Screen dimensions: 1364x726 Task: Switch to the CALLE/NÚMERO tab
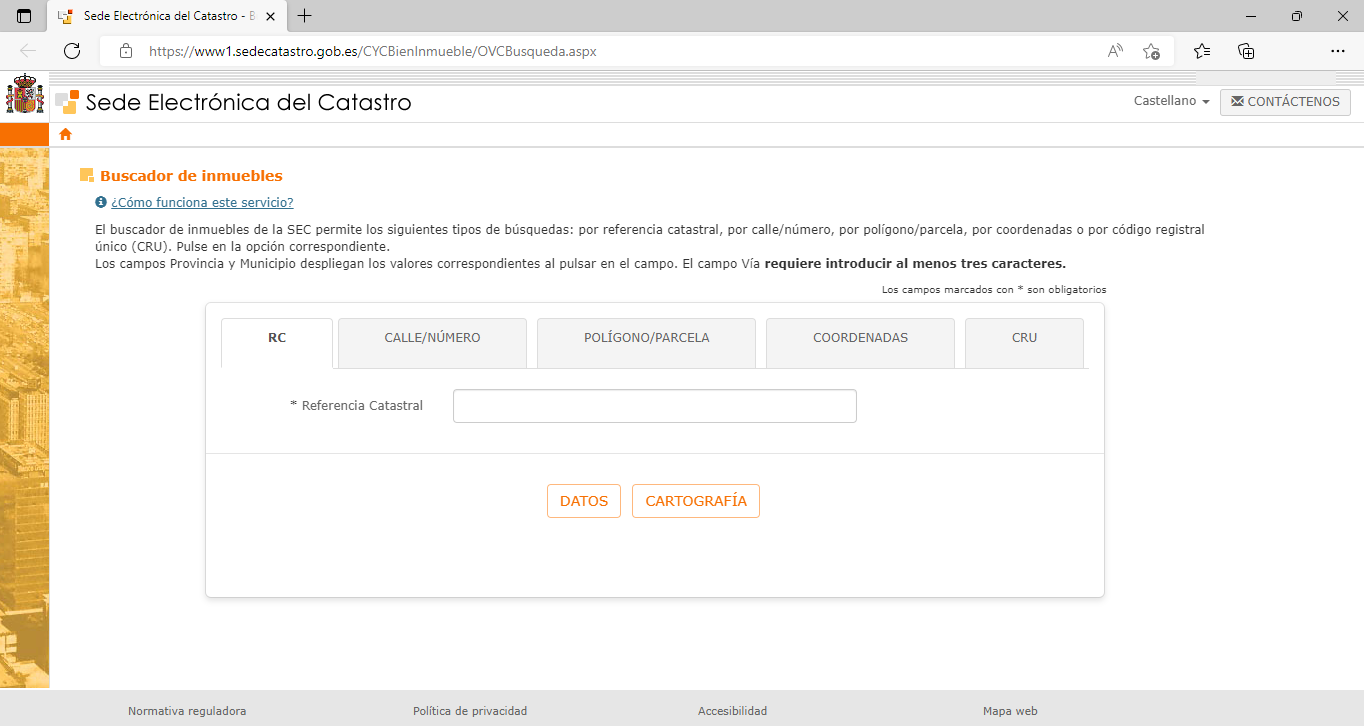click(432, 342)
